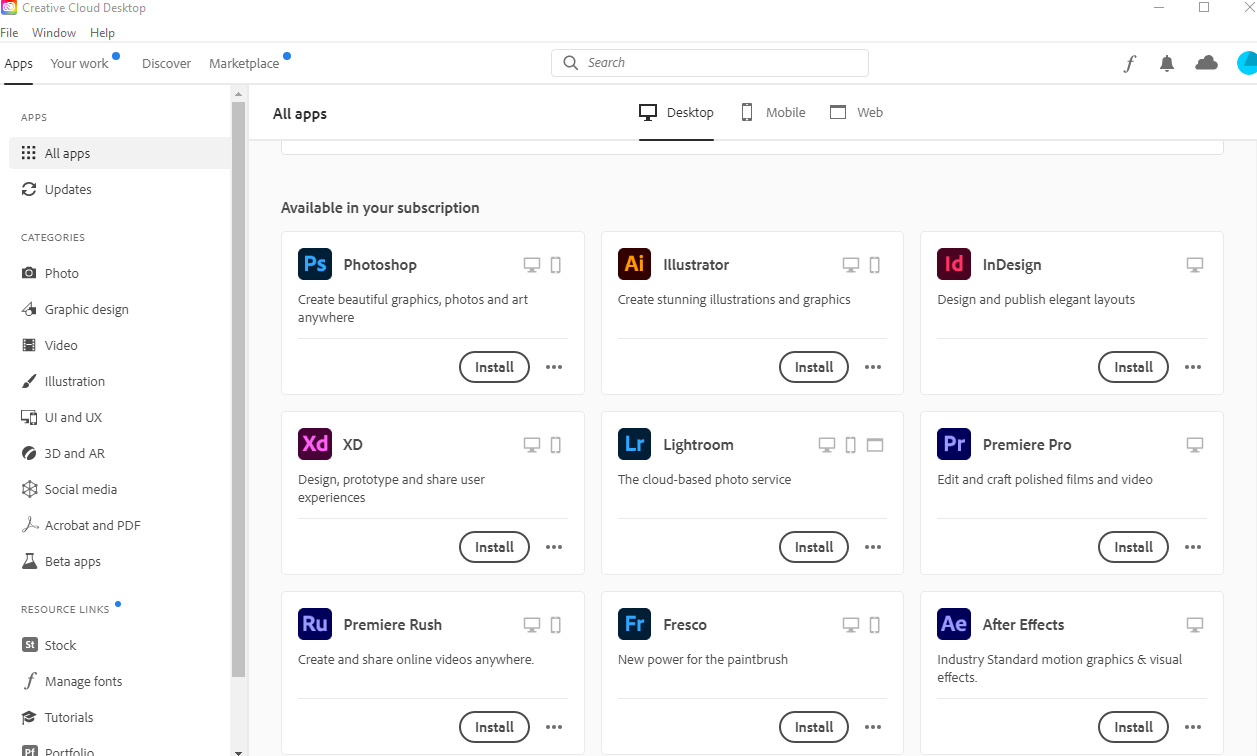Viewport: 1257px width, 756px height.
Task: Open more options for InDesign
Action: (x=1192, y=367)
